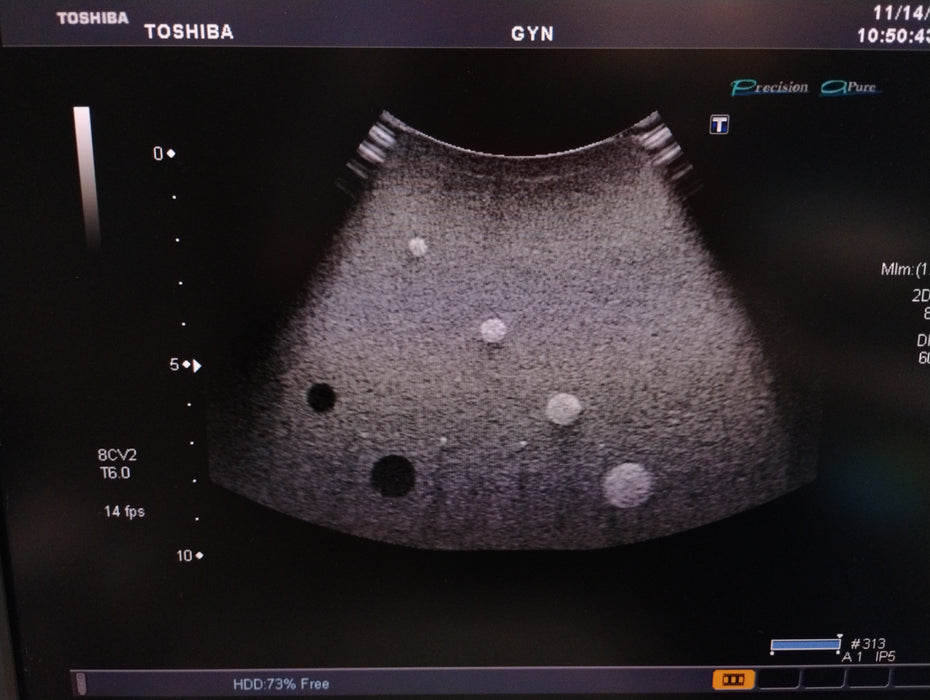Click the TOSHIBA header text label
This screenshot has height=700, width=930.
(189, 31)
